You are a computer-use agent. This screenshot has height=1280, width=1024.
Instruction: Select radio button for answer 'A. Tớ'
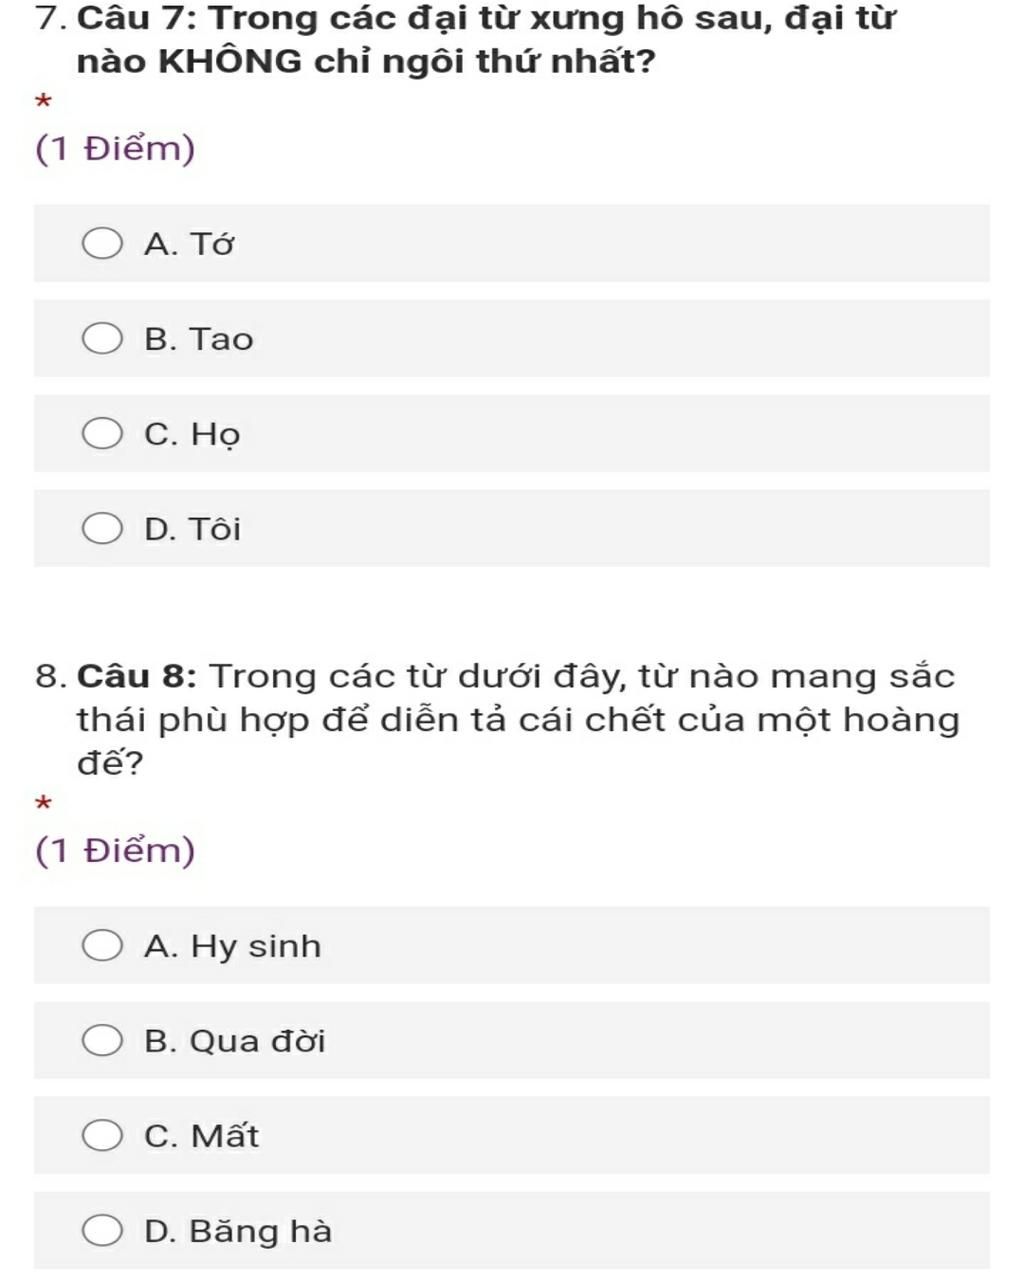[102, 243]
